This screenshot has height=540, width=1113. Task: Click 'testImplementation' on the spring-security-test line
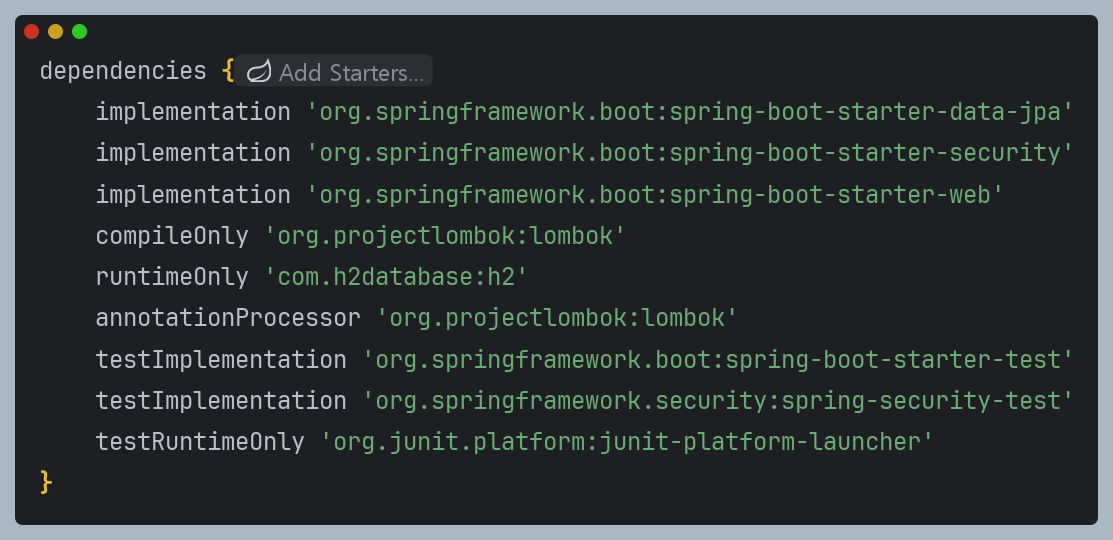coord(221,401)
